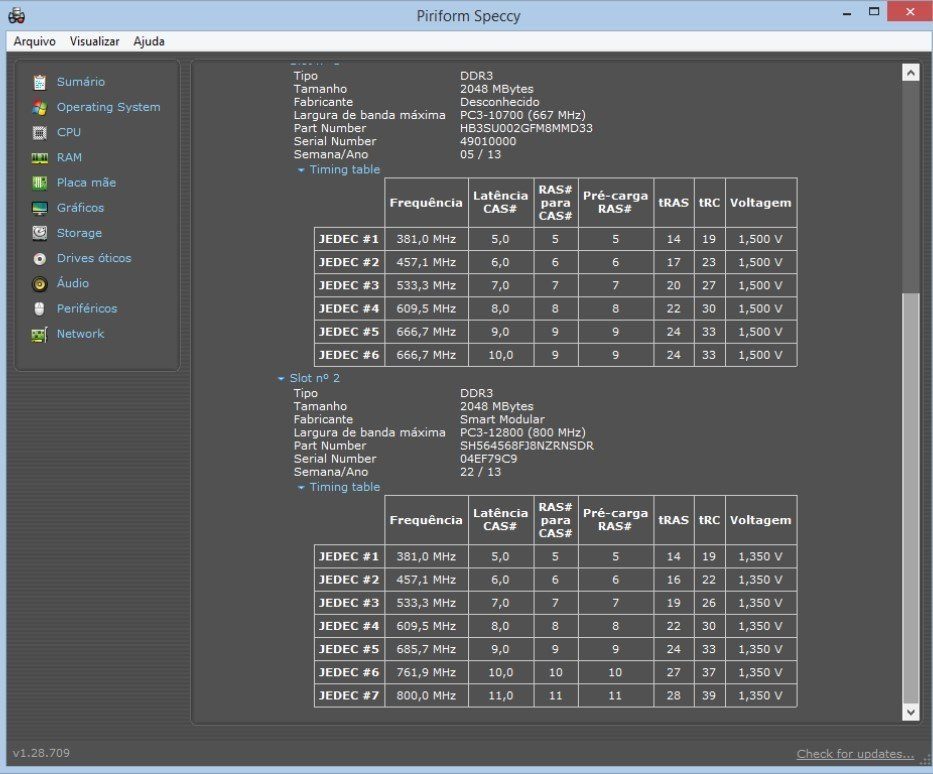Image resolution: width=933 pixels, height=774 pixels.
Task: Click the vertical scrollbar thumb
Action: coord(910,497)
